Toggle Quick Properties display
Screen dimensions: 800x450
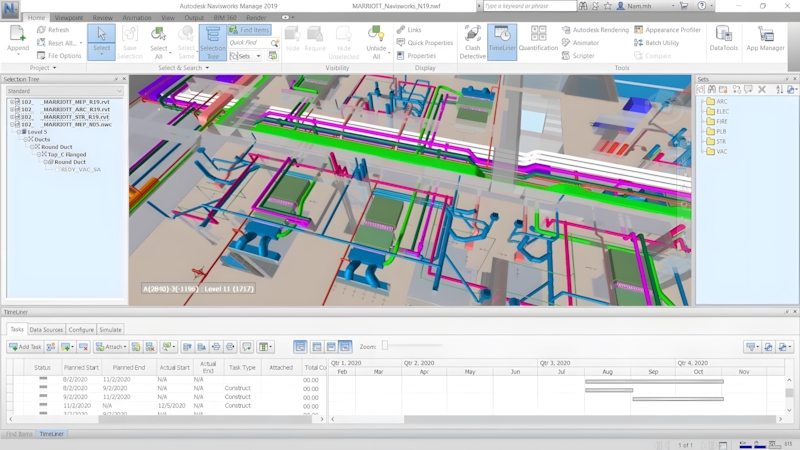pyautogui.click(x=425, y=43)
